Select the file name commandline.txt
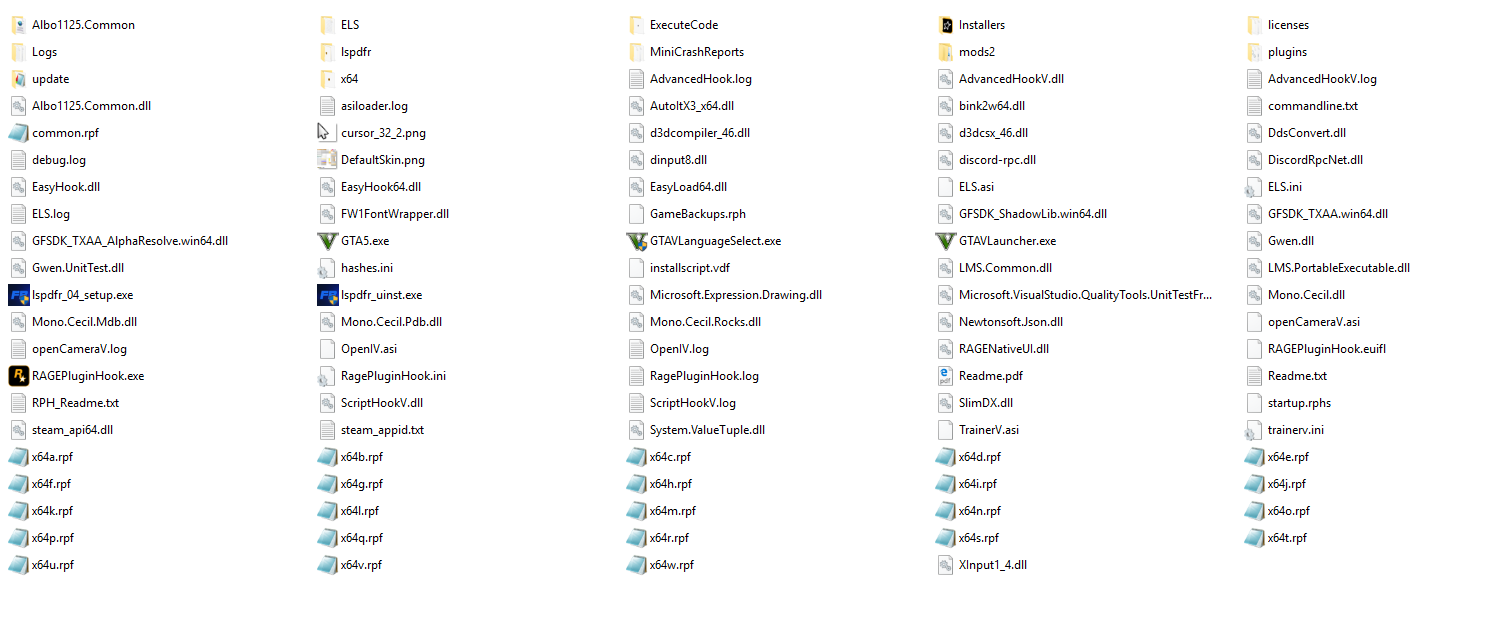Screen dimensions: 1505x635 click(1313, 106)
